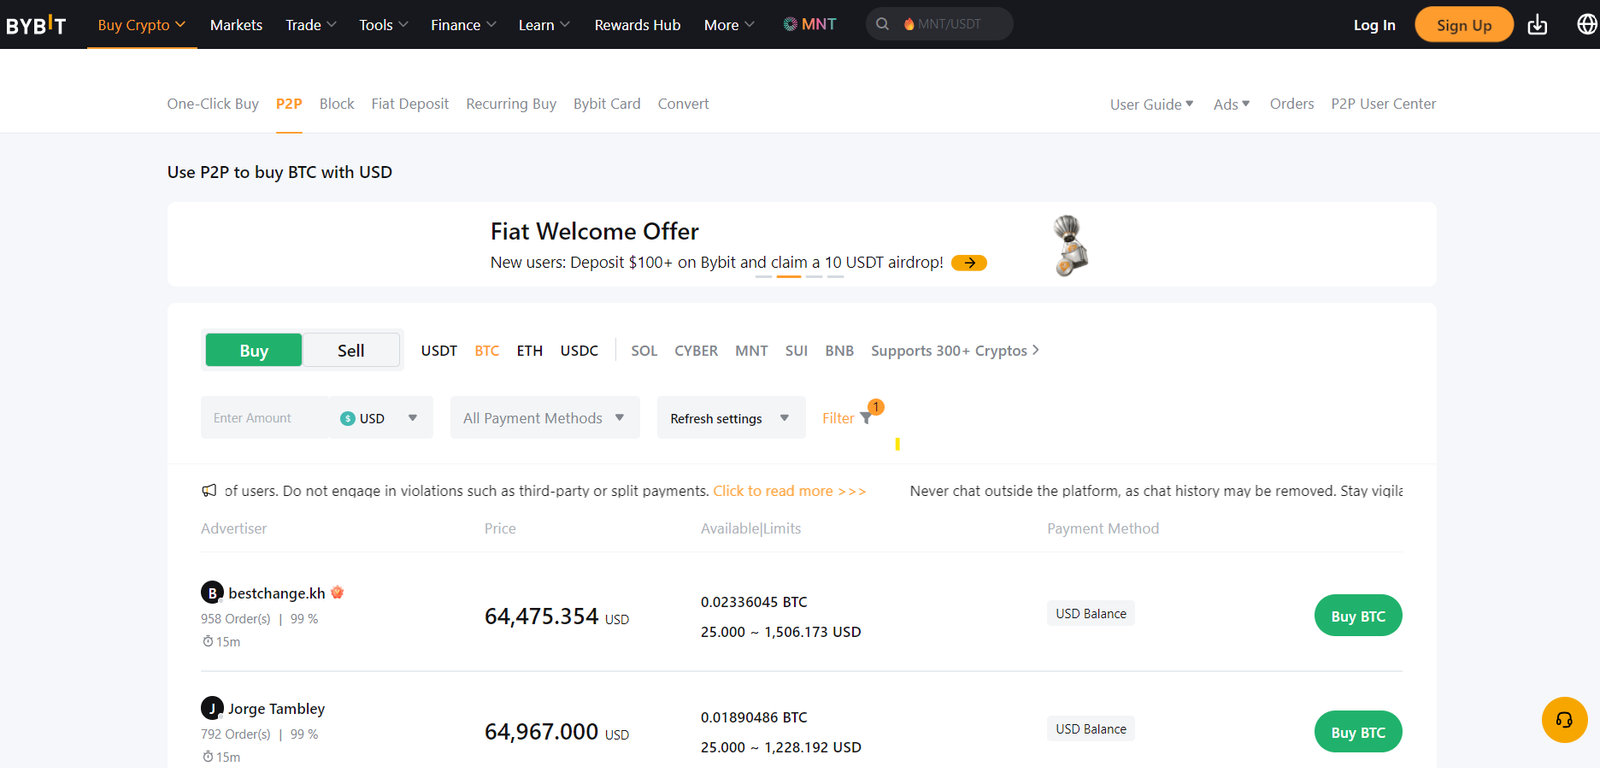Switch to Recurring Buy tab
The image size is (1600, 768).
pos(511,104)
